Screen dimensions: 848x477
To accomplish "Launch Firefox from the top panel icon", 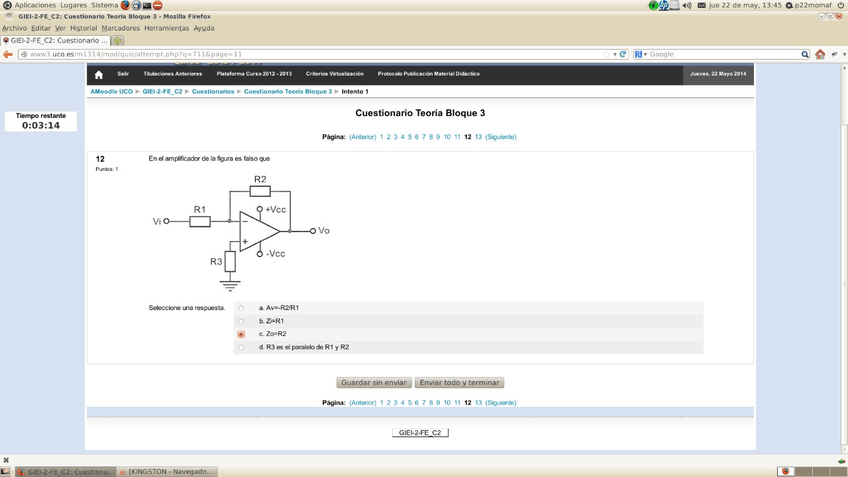I will [125, 6].
